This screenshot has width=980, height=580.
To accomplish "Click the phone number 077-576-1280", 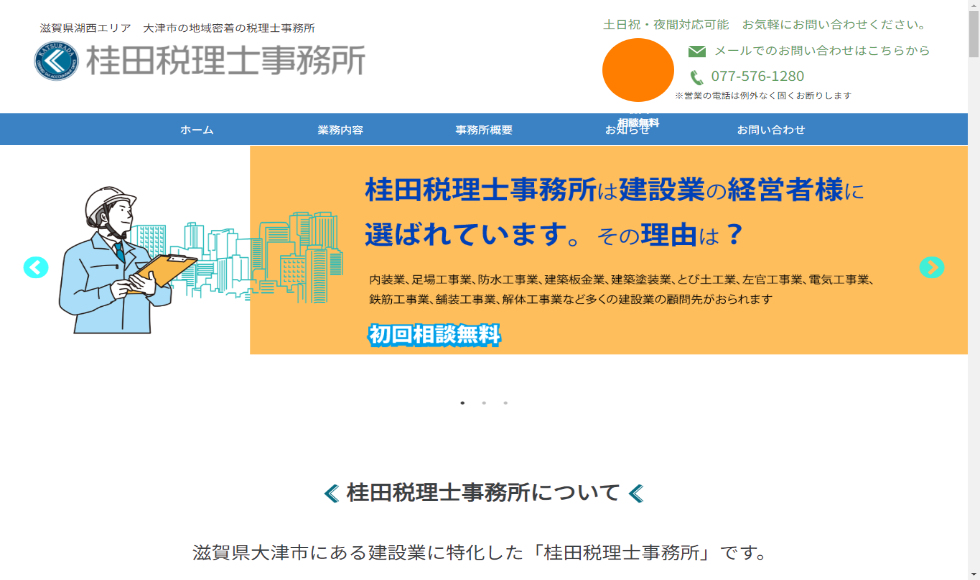I will pos(757,77).
